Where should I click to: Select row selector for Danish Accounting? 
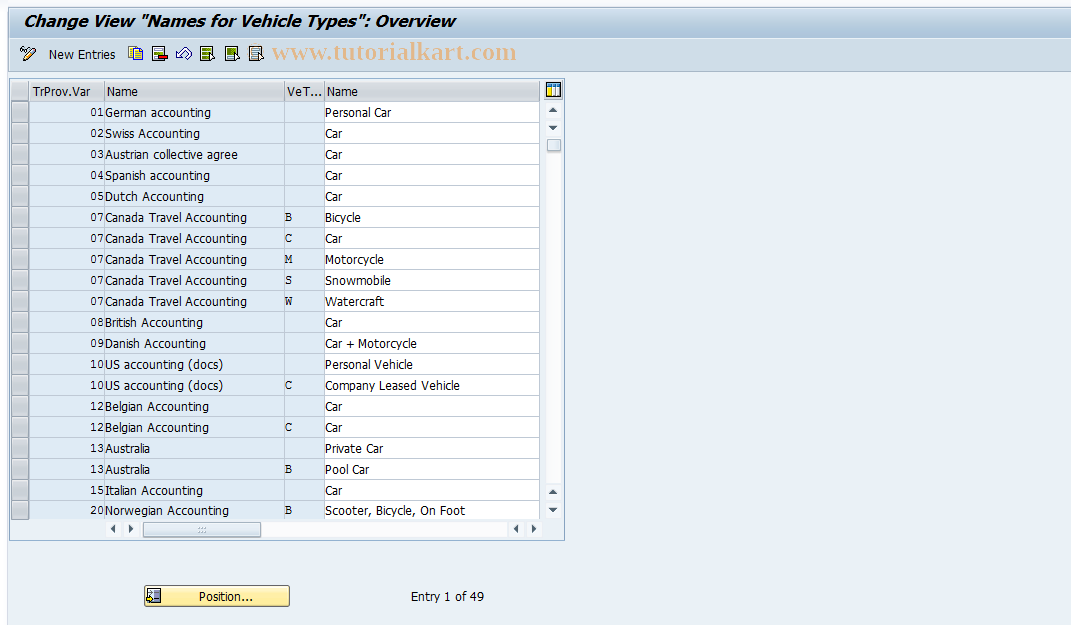(x=20, y=344)
